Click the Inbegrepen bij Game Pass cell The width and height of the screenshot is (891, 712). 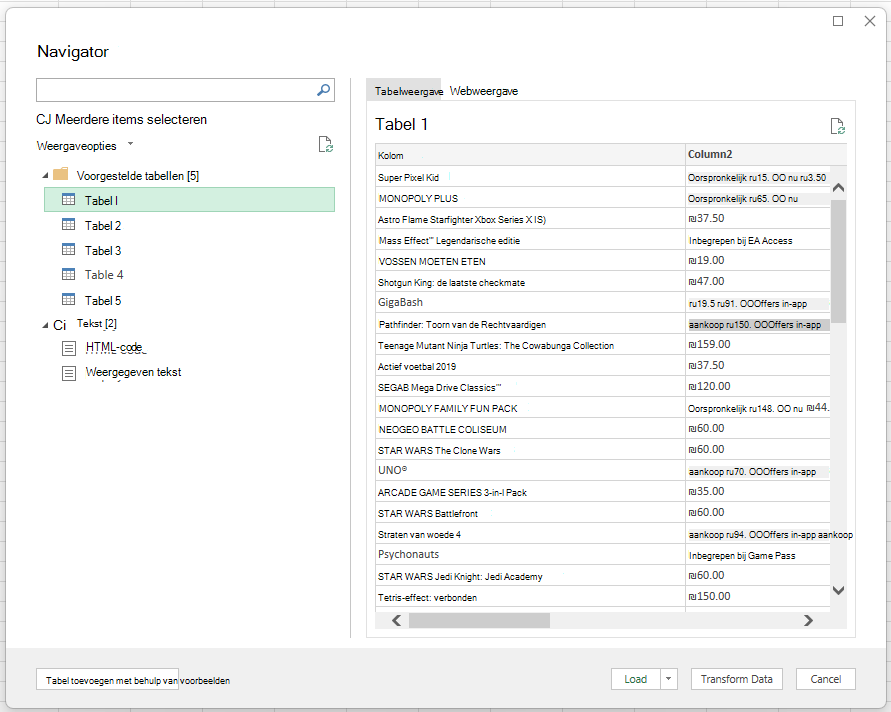click(x=758, y=555)
